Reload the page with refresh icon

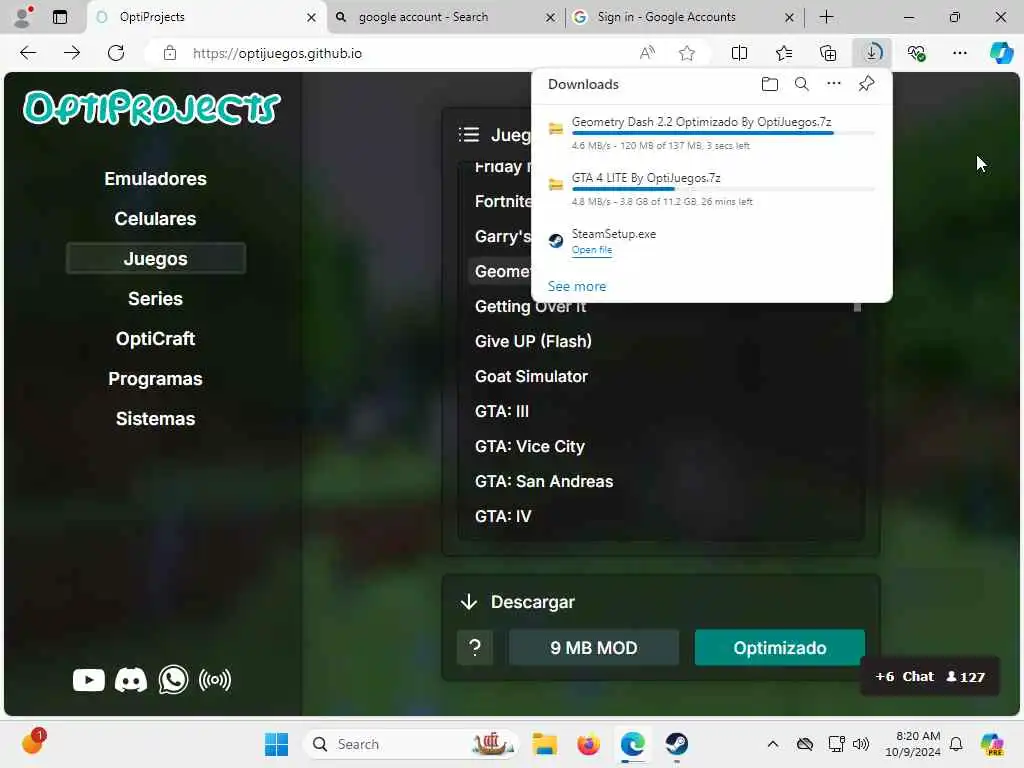(116, 53)
